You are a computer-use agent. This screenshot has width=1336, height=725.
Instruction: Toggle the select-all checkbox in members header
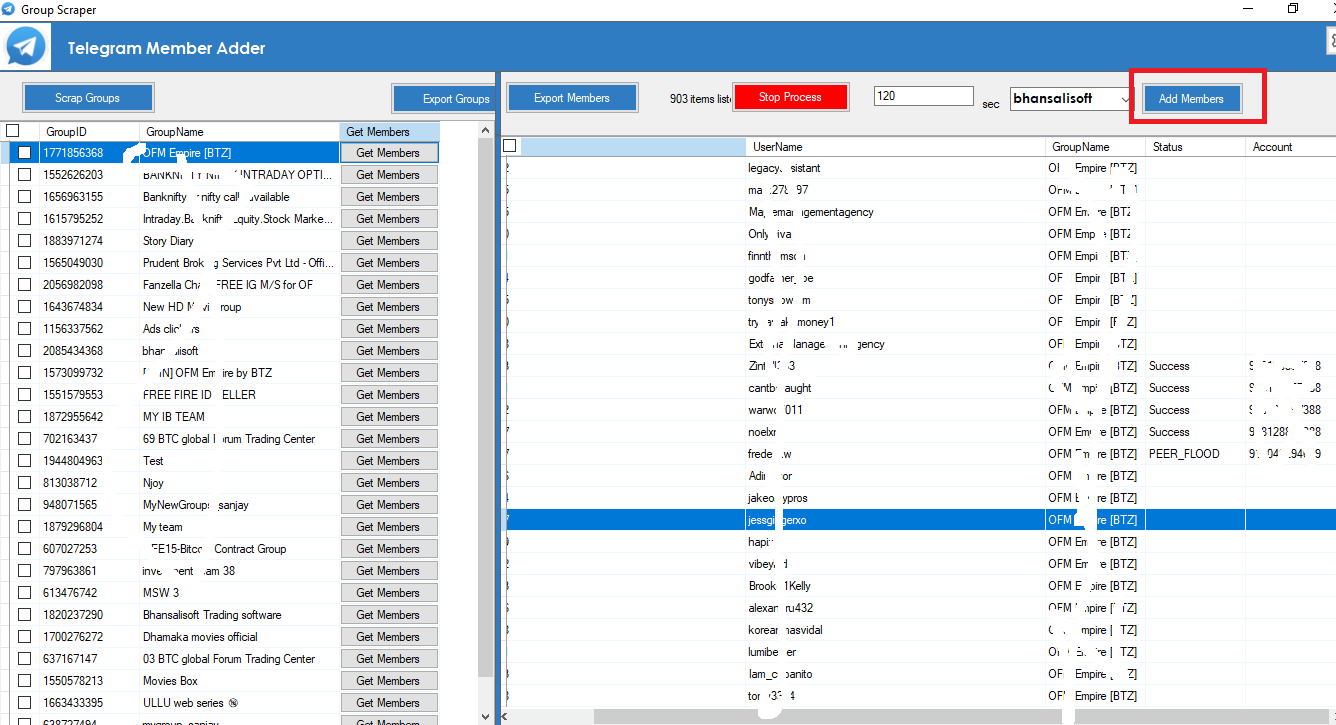tap(510, 146)
